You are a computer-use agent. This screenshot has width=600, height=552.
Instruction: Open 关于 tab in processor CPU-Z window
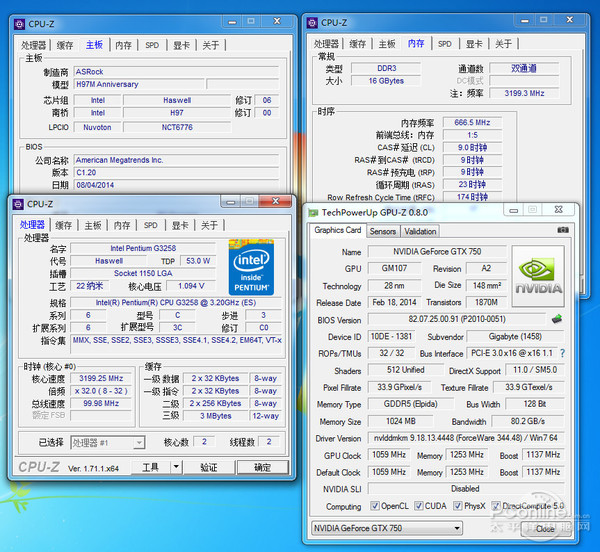pos(209,225)
